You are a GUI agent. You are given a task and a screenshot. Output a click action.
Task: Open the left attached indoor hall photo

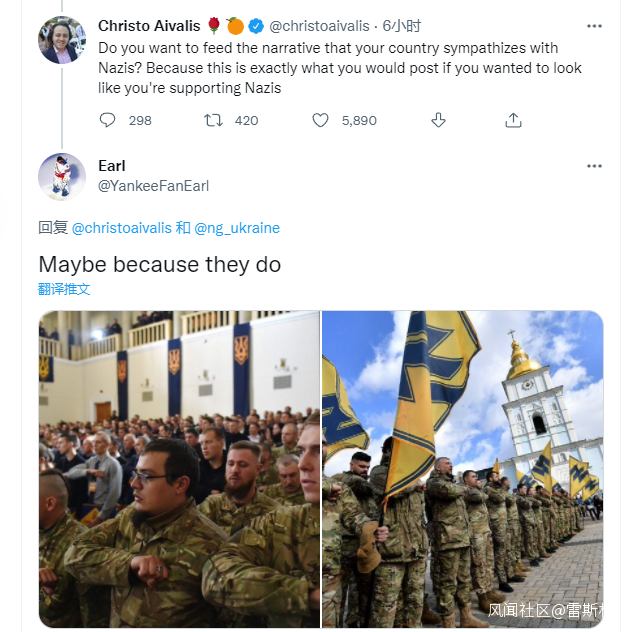(x=179, y=469)
